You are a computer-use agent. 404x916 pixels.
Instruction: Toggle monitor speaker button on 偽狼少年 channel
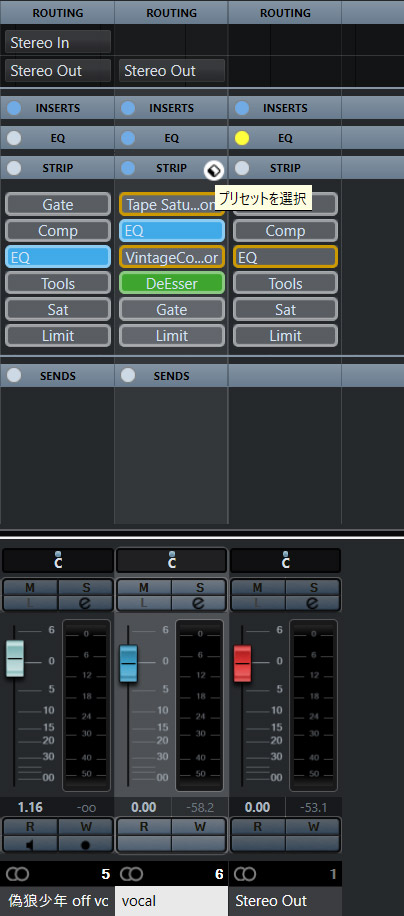(30, 844)
